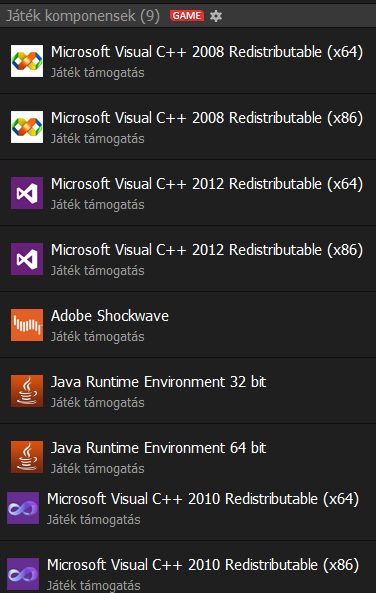Click the Visual C++ 2008 x86 icon

[27, 127]
